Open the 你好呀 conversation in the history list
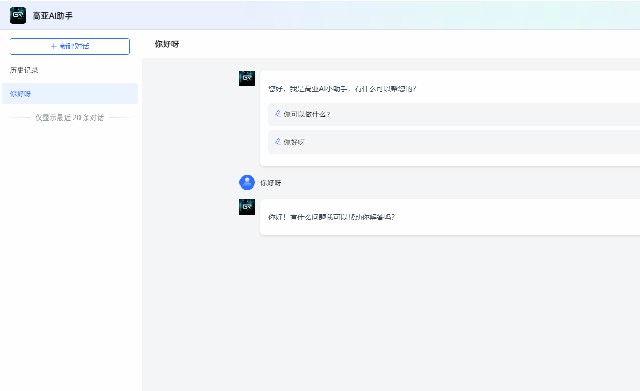This screenshot has width=640, height=391. point(70,93)
